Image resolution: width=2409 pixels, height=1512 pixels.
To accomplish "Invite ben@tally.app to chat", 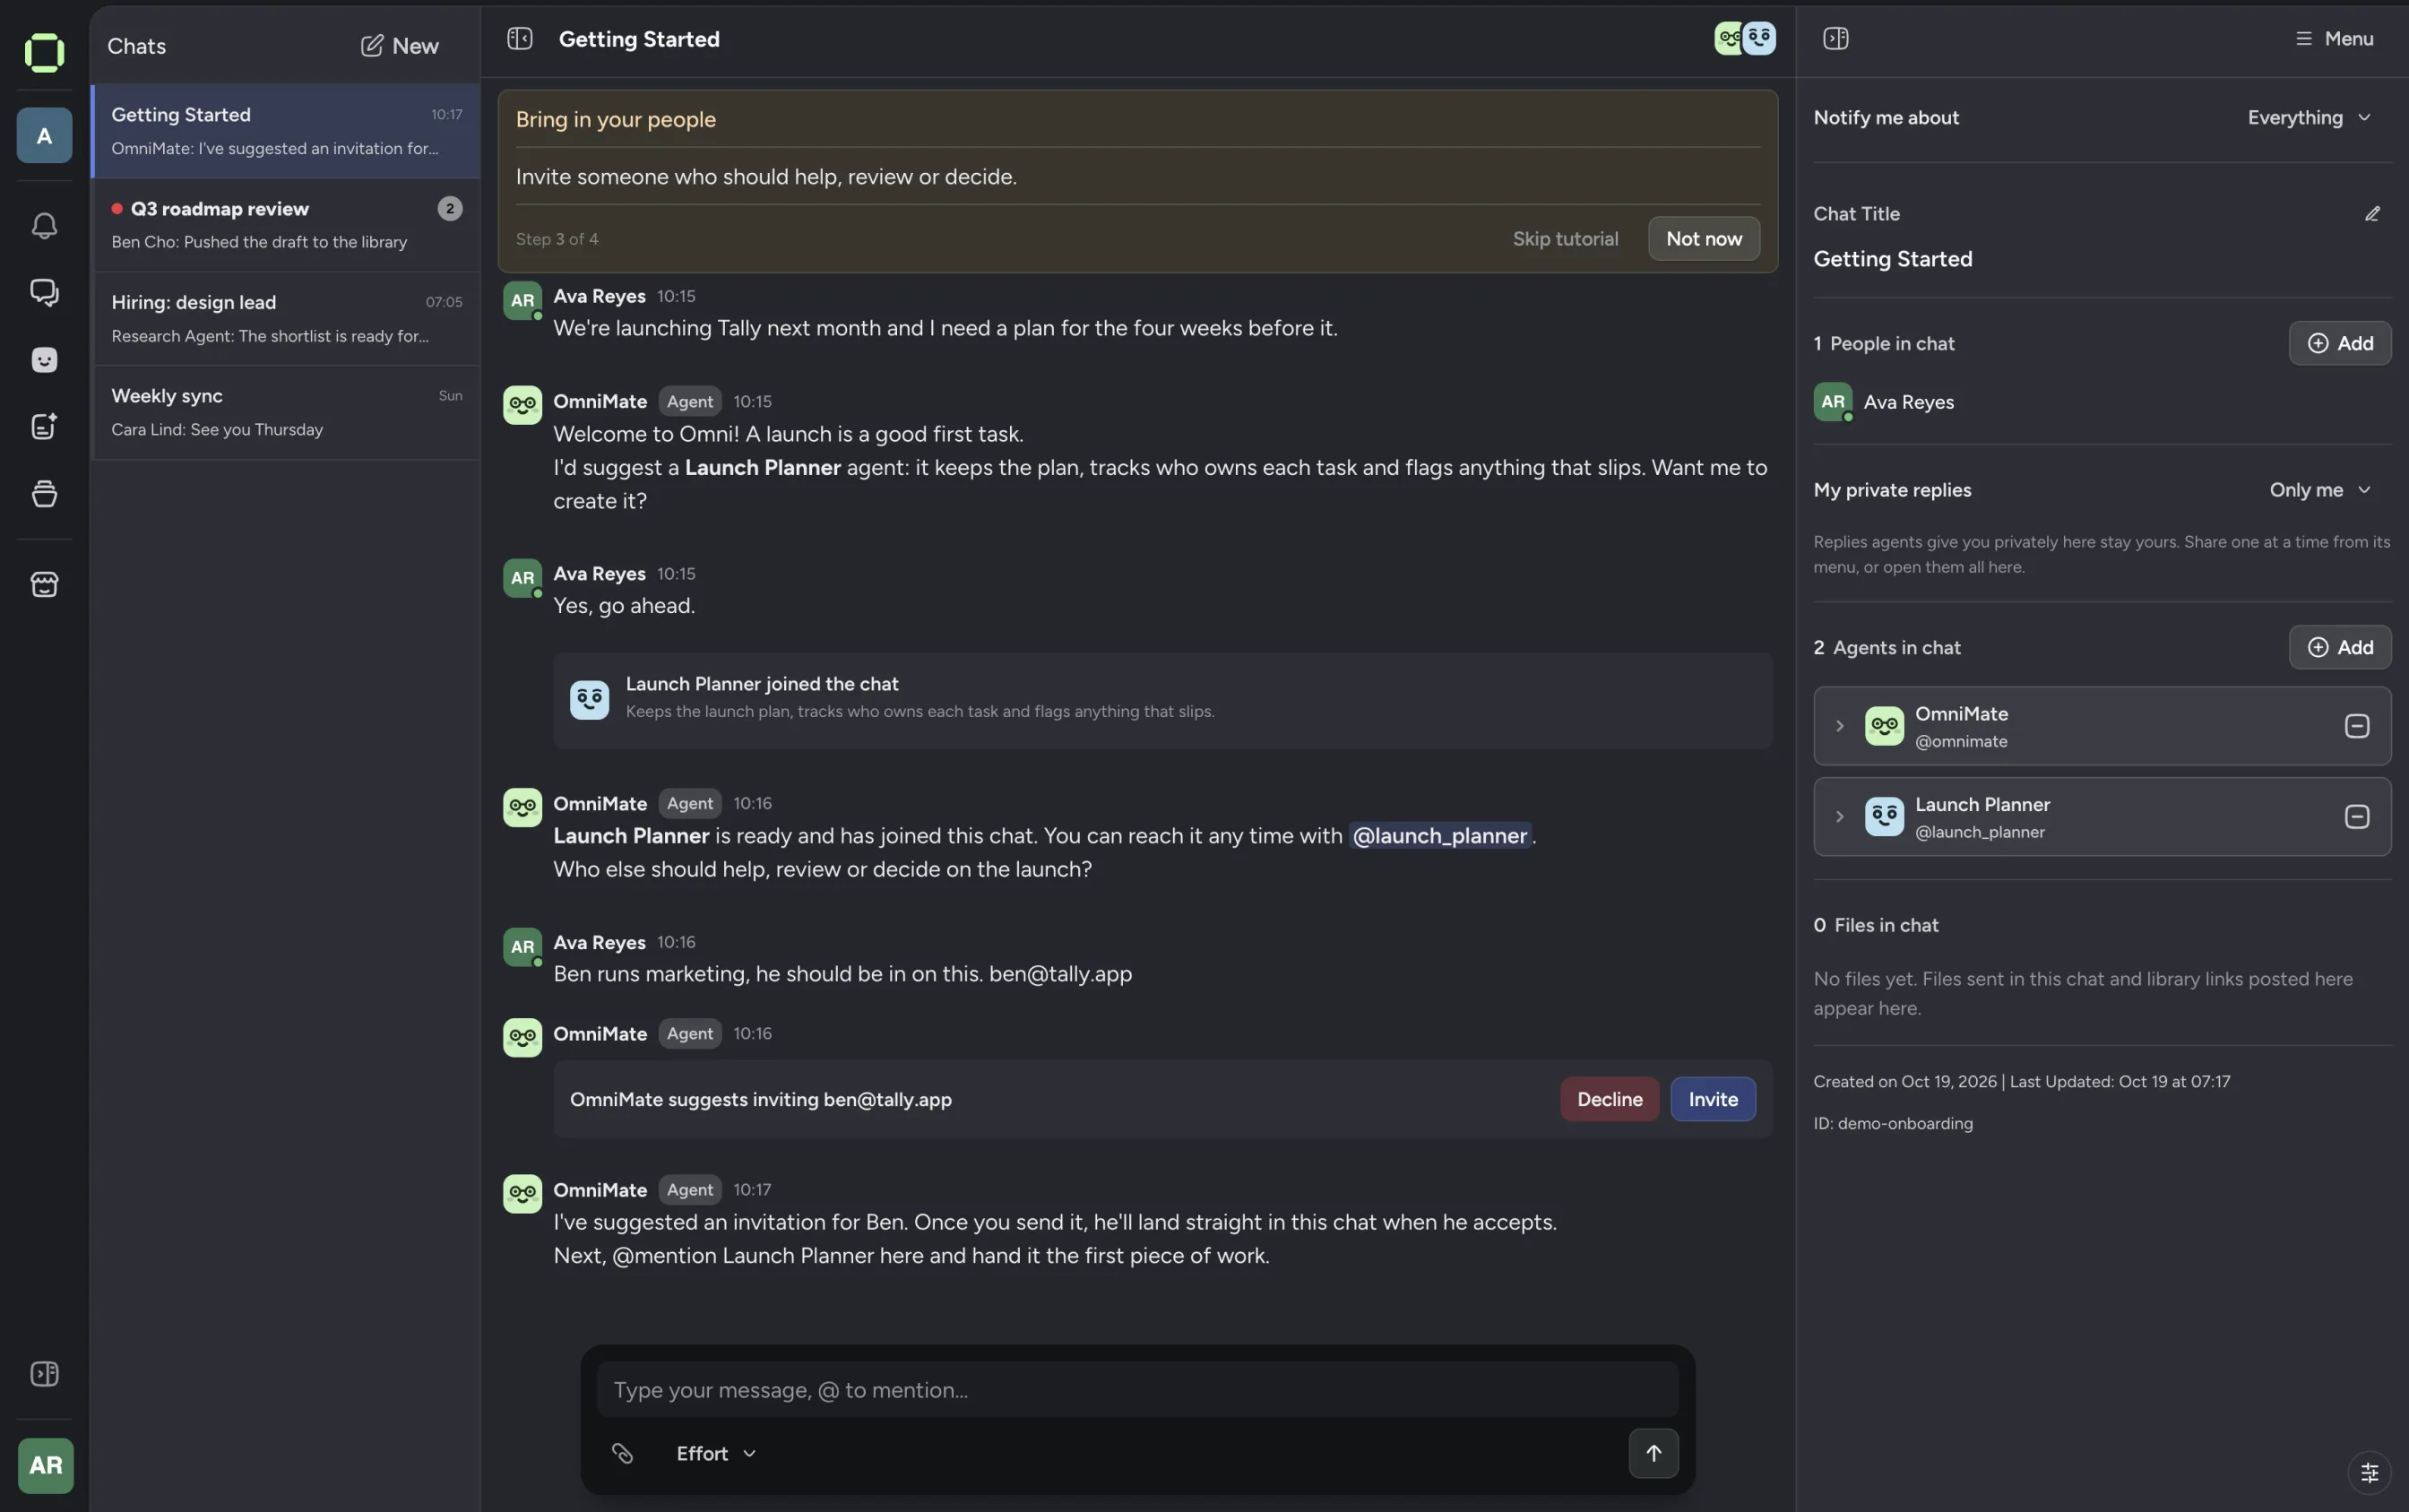I will pos(1712,1099).
